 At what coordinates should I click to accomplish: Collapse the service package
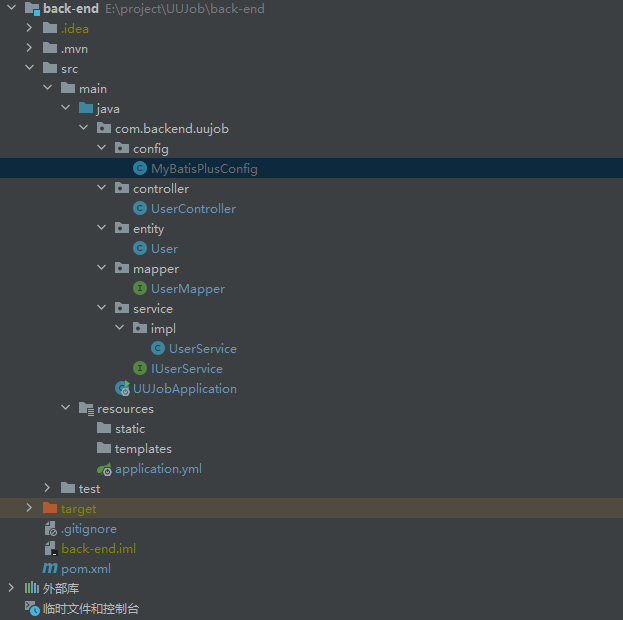coord(101,309)
